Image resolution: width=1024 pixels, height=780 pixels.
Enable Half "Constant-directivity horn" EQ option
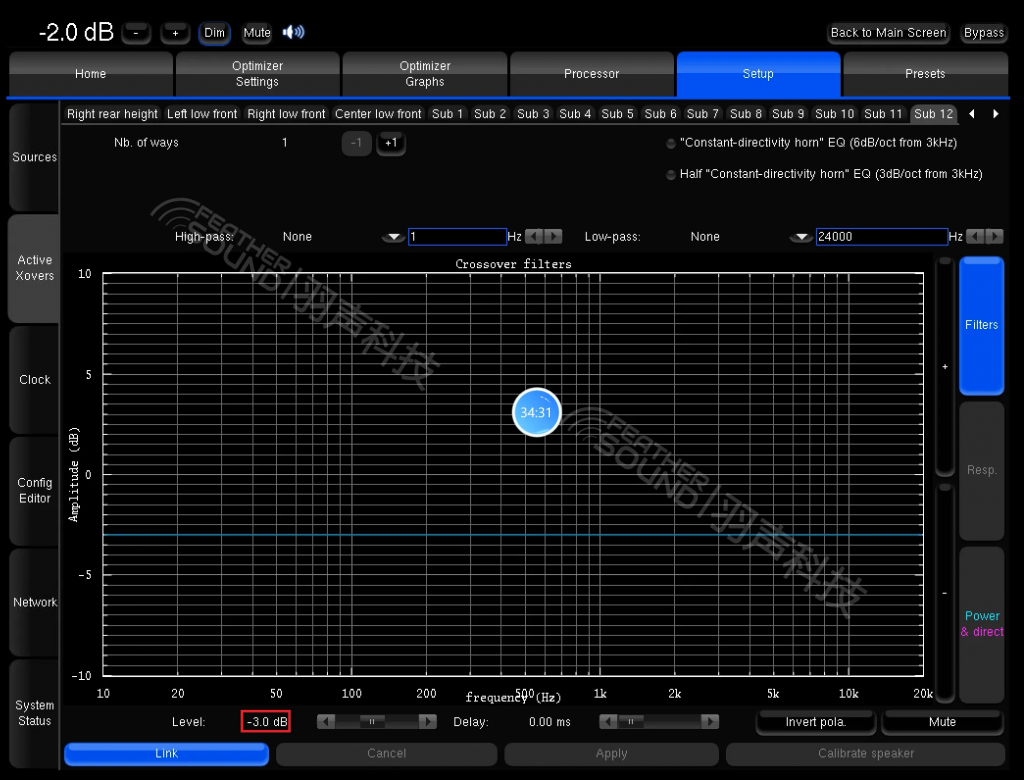[x=671, y=174]
